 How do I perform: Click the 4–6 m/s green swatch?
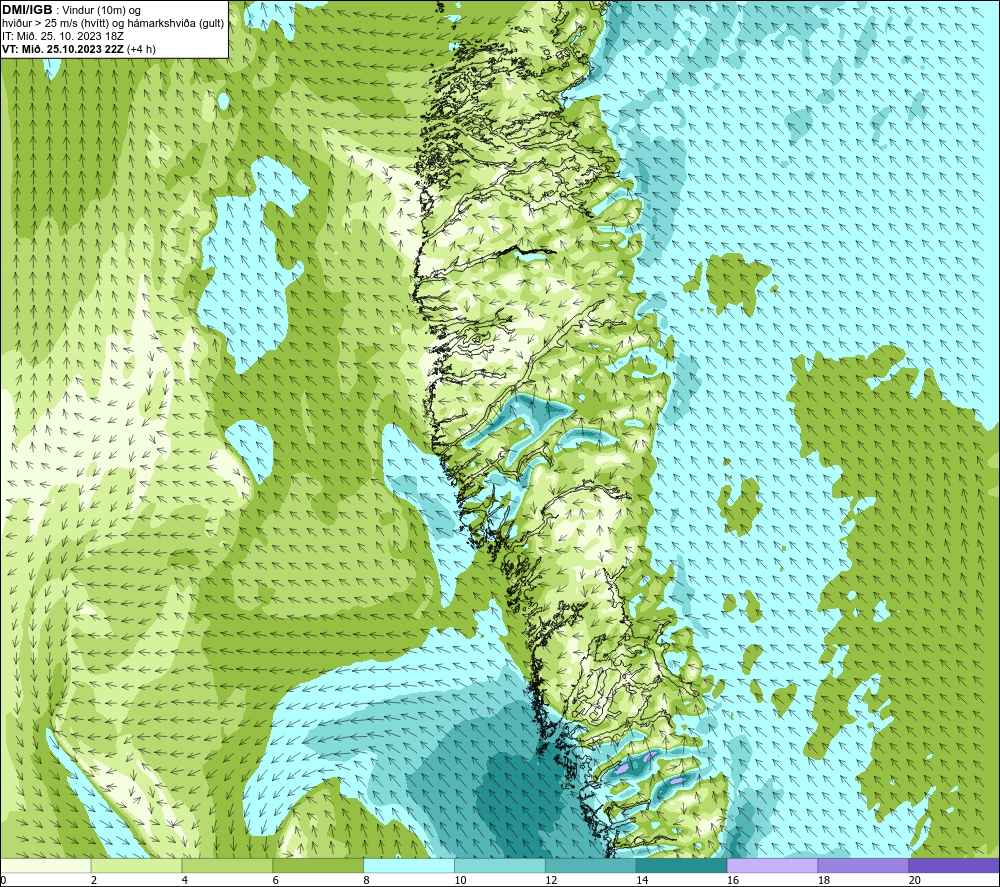point(227,865)
